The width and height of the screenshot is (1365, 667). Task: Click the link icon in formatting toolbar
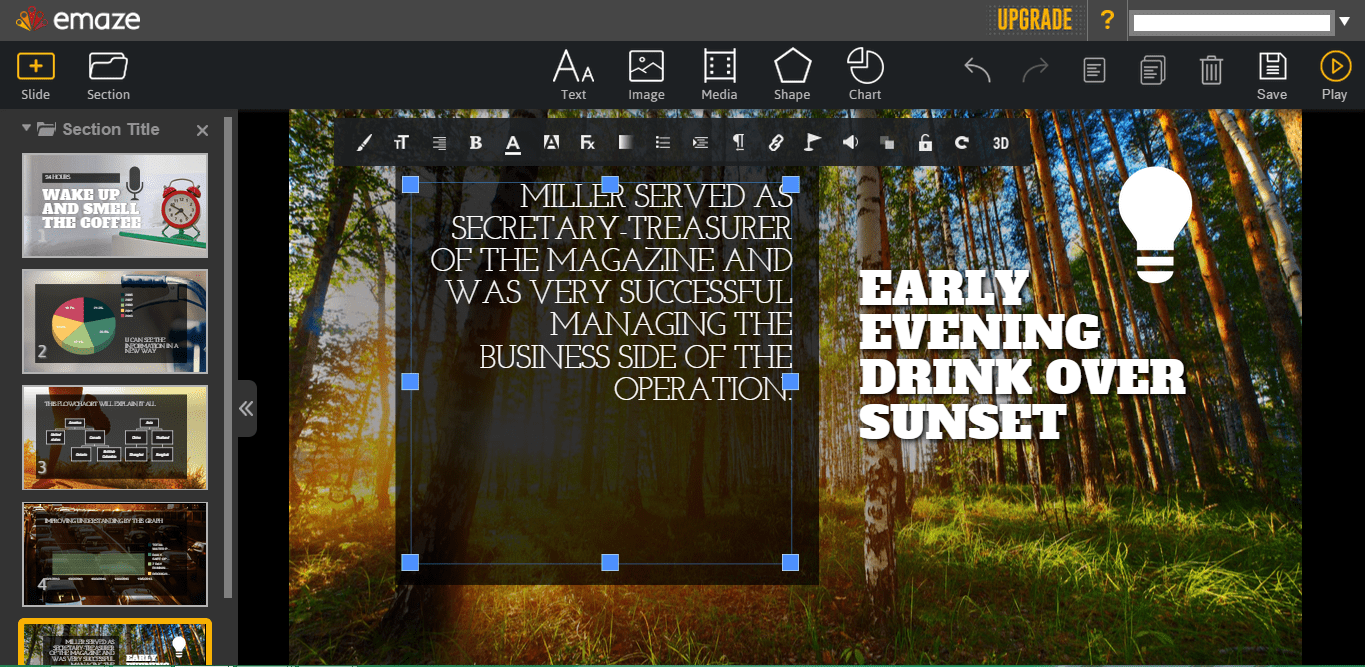pos(776,142)
